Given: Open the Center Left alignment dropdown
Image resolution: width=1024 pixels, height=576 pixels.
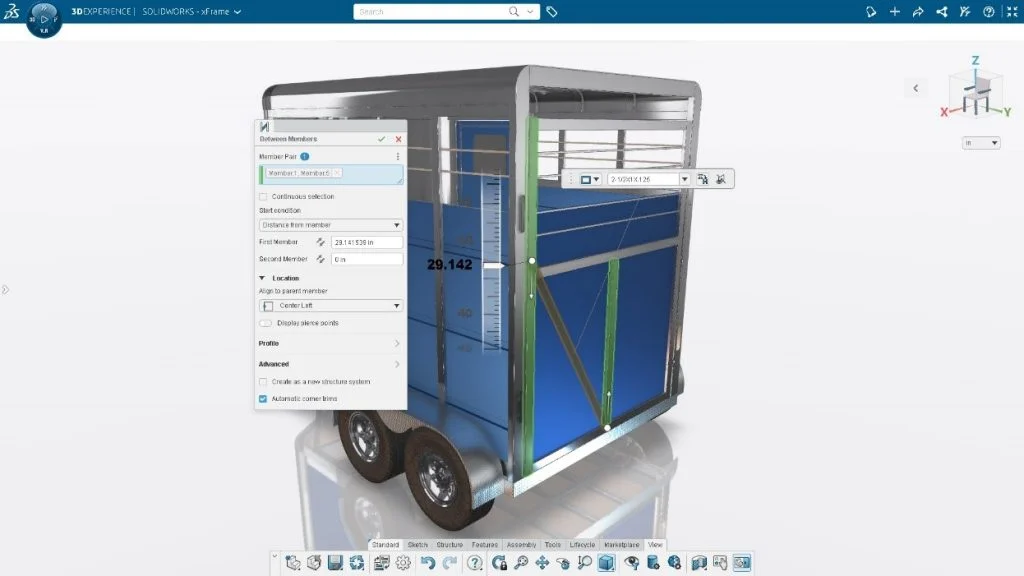Looking at the screenshot, I should click(x=331, y=305).
